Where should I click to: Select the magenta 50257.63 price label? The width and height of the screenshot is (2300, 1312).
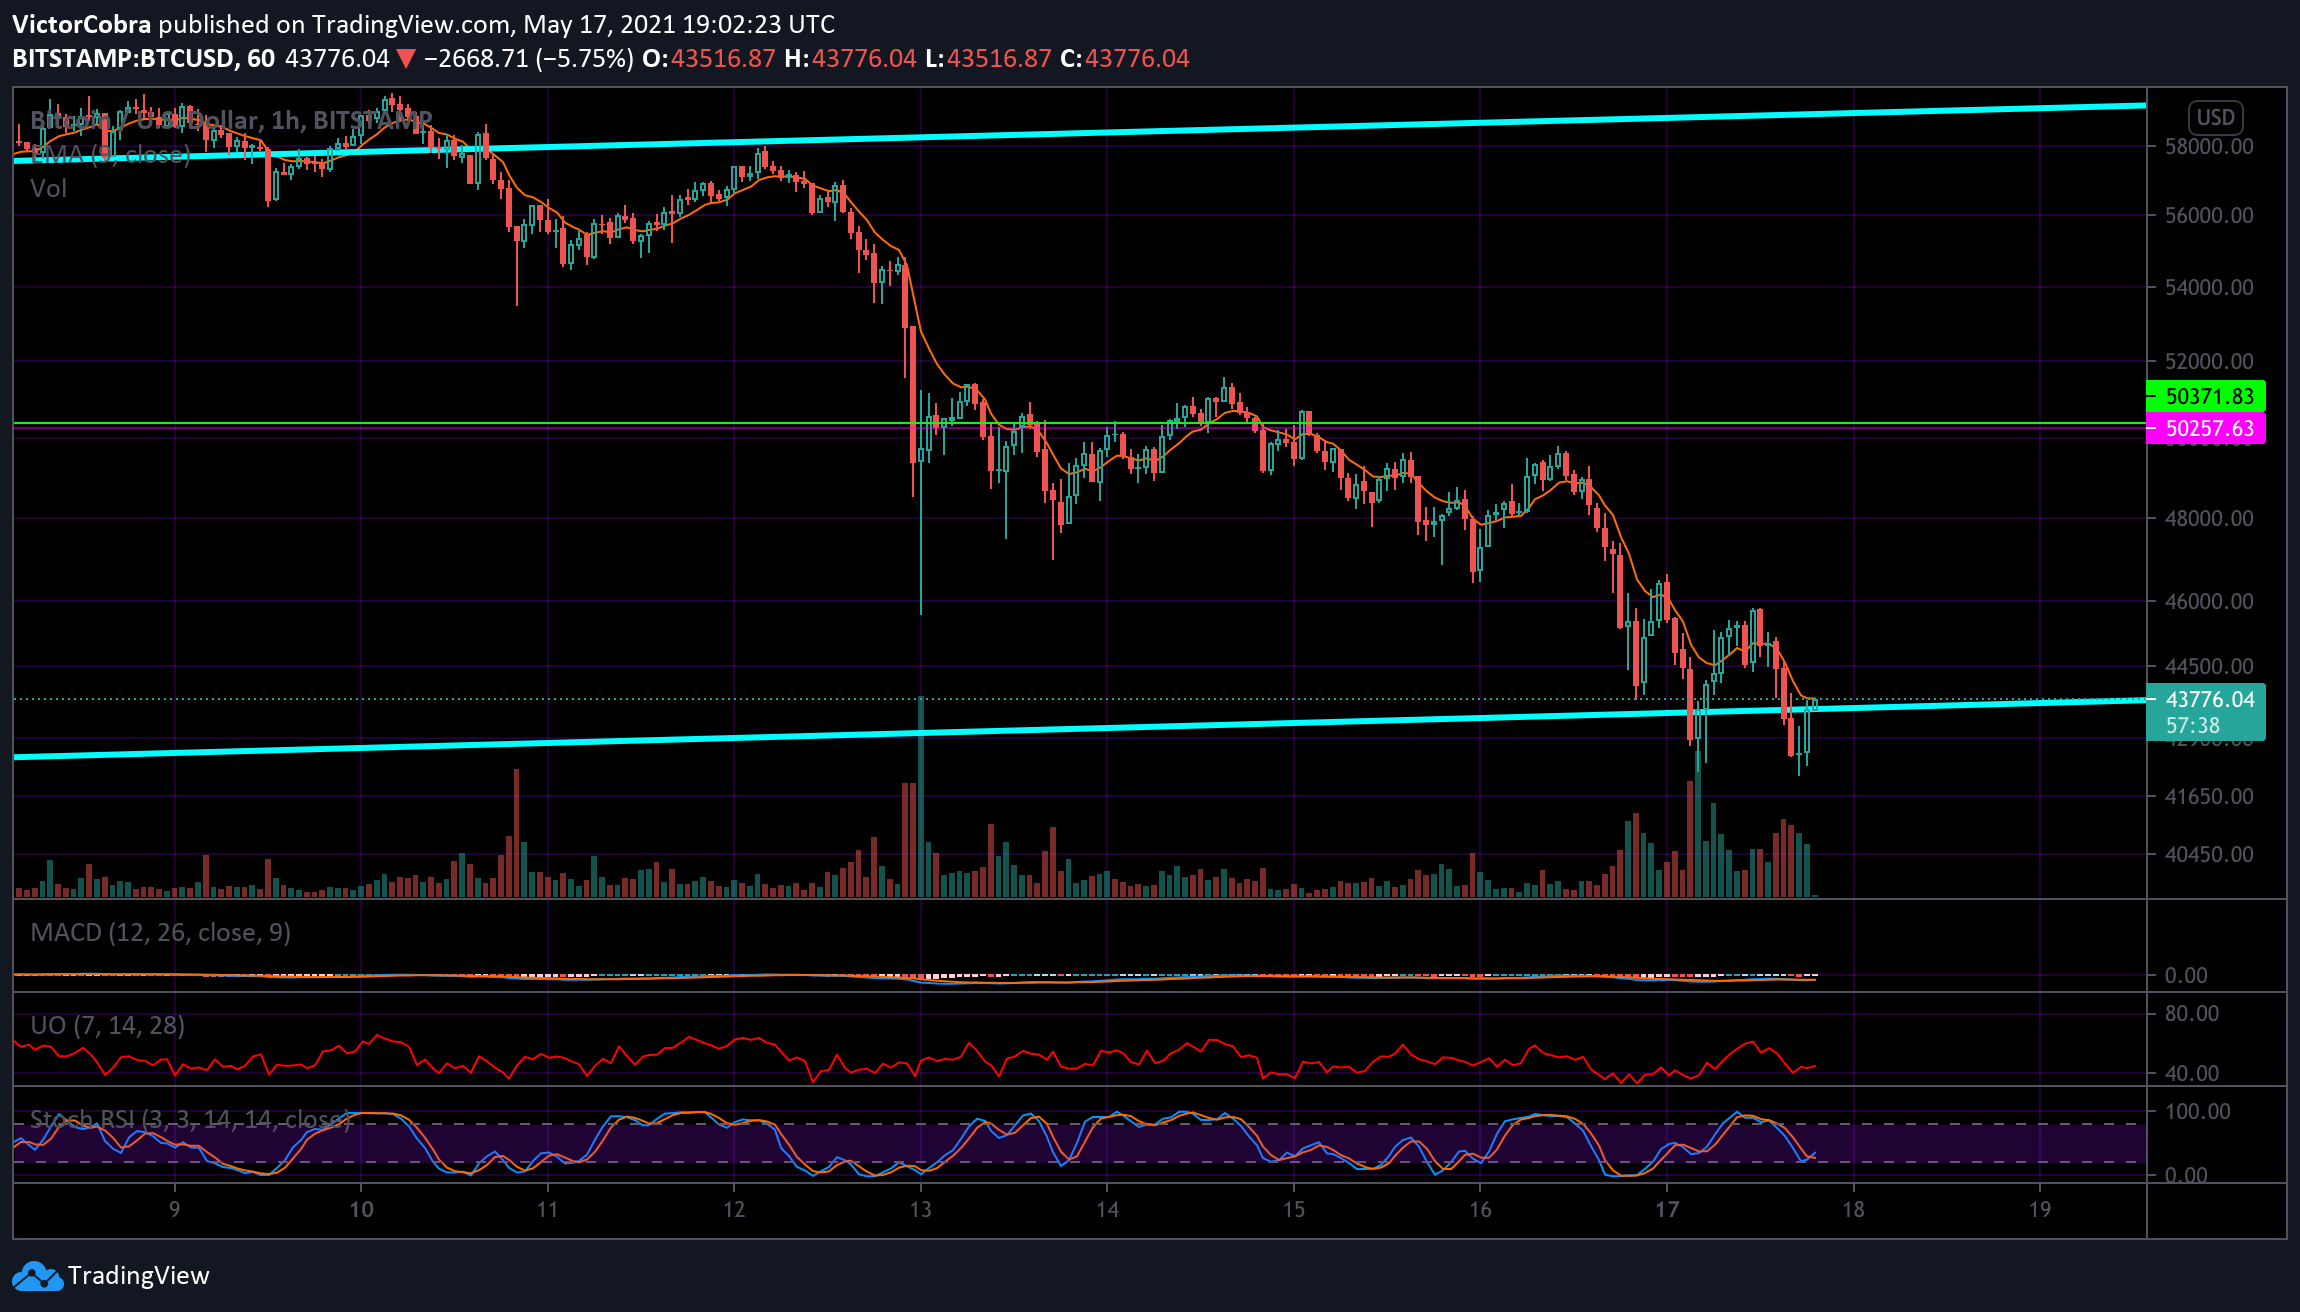(2206, 428)
